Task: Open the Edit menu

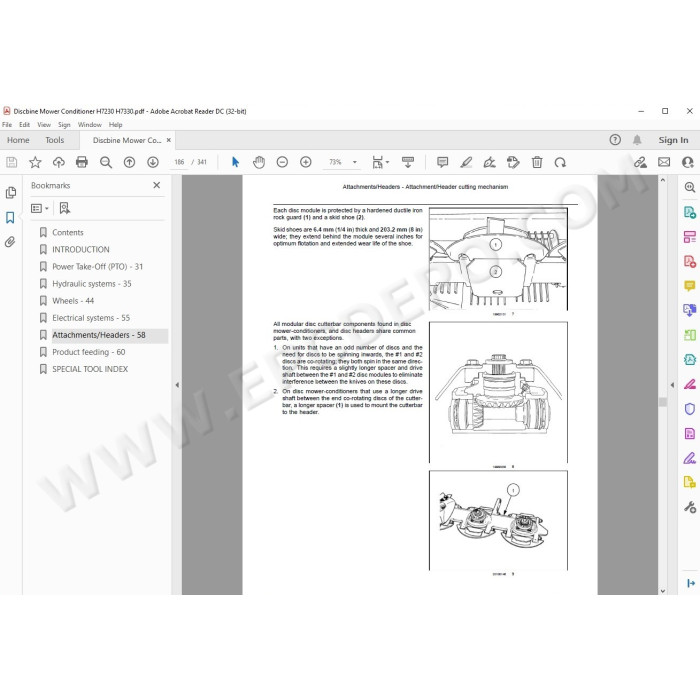Action: 25,125
